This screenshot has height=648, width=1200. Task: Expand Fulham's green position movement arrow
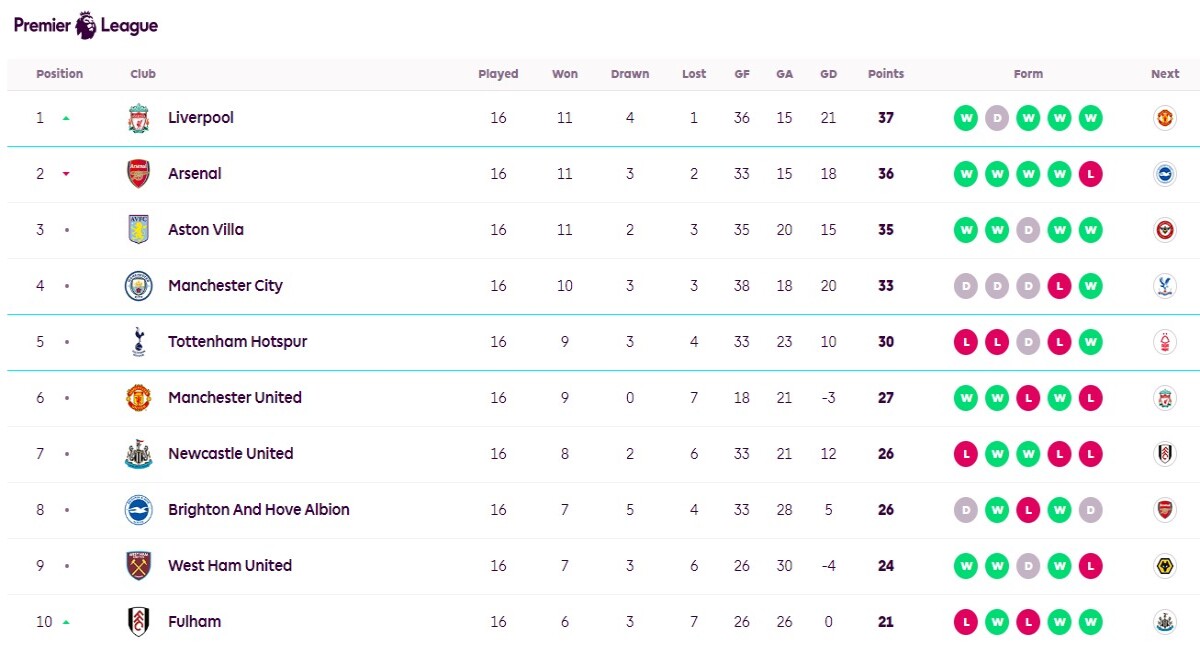[66, 622]
